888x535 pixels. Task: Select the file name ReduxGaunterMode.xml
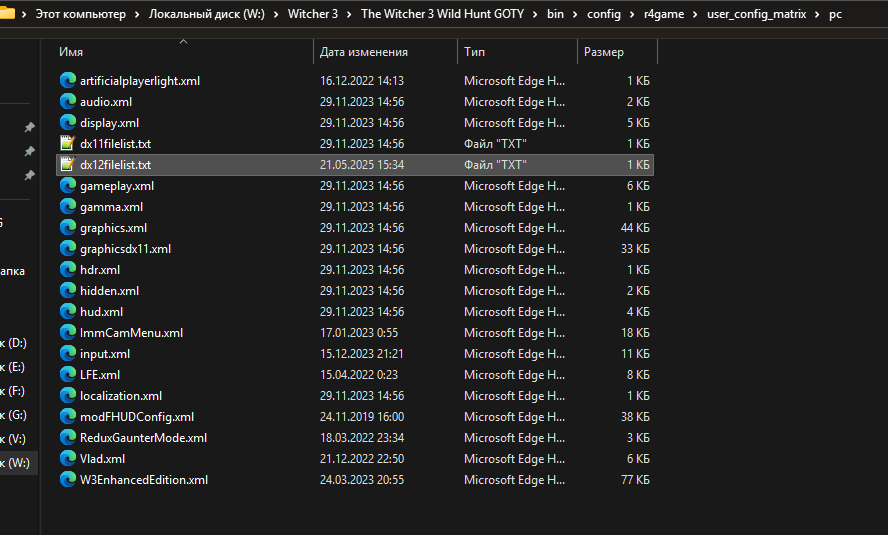[x=143, y=438]
